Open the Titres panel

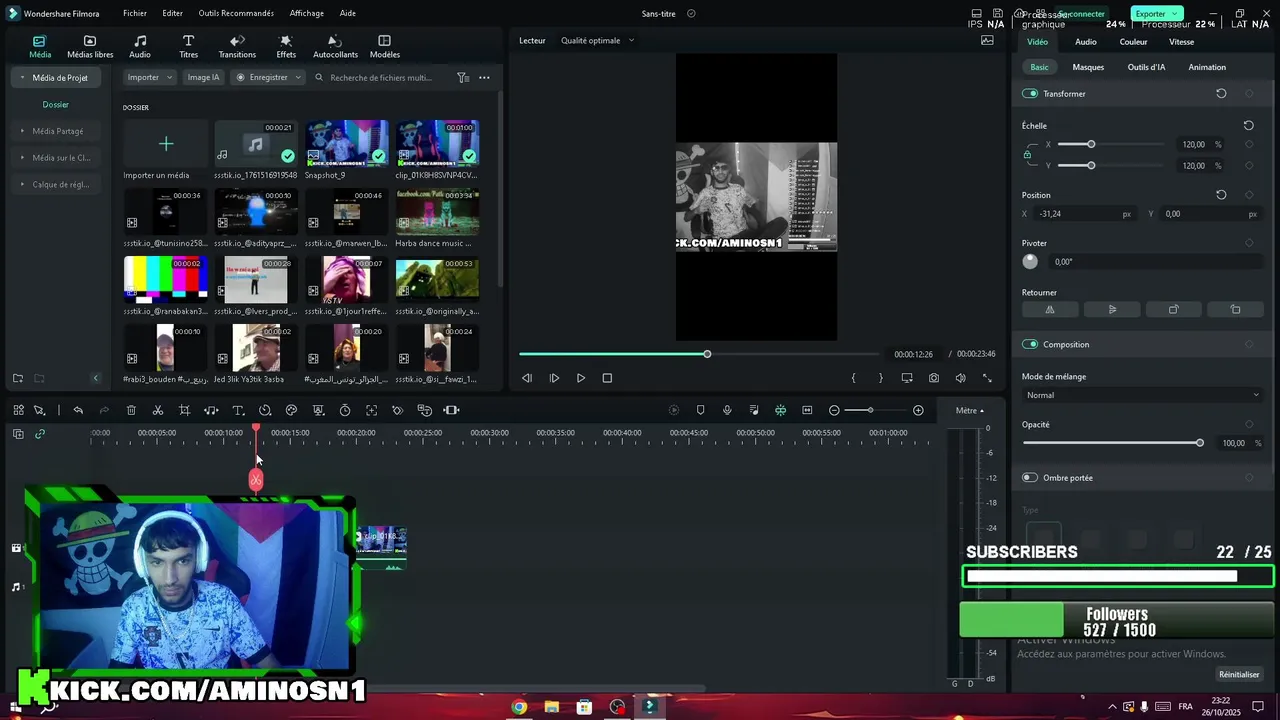(188, 47)
